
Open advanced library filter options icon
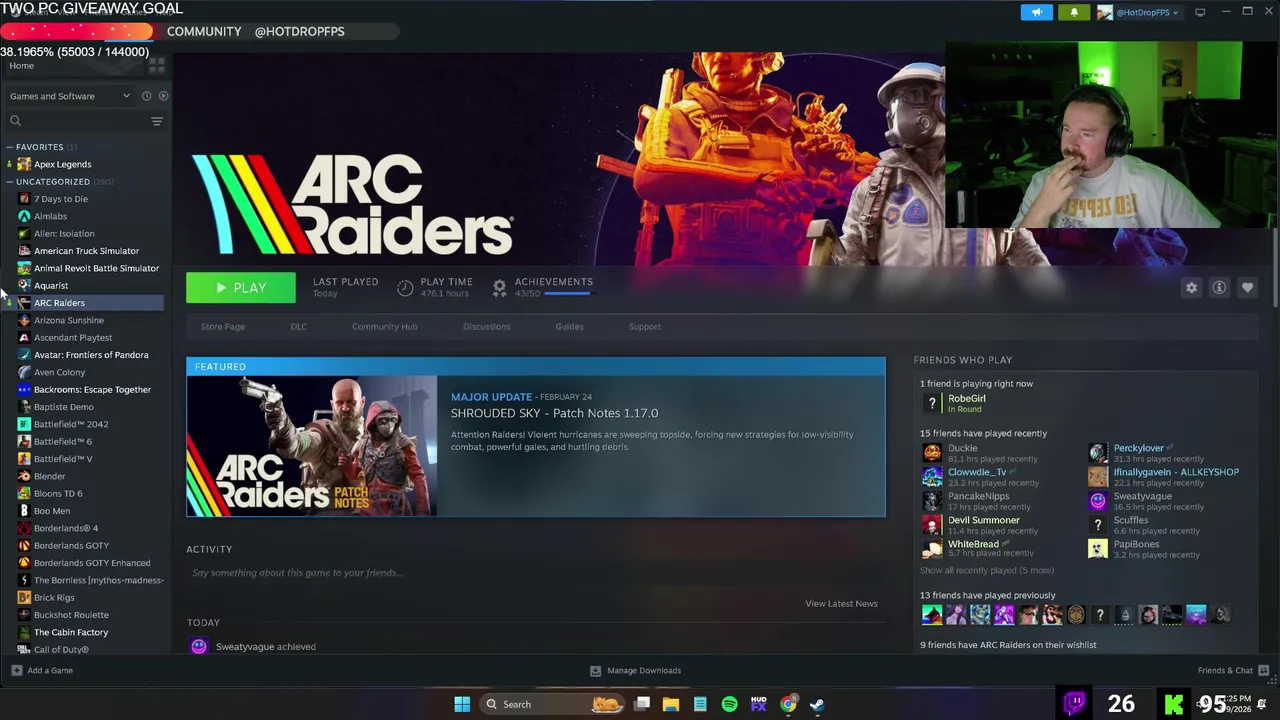[x=157, y=121]
